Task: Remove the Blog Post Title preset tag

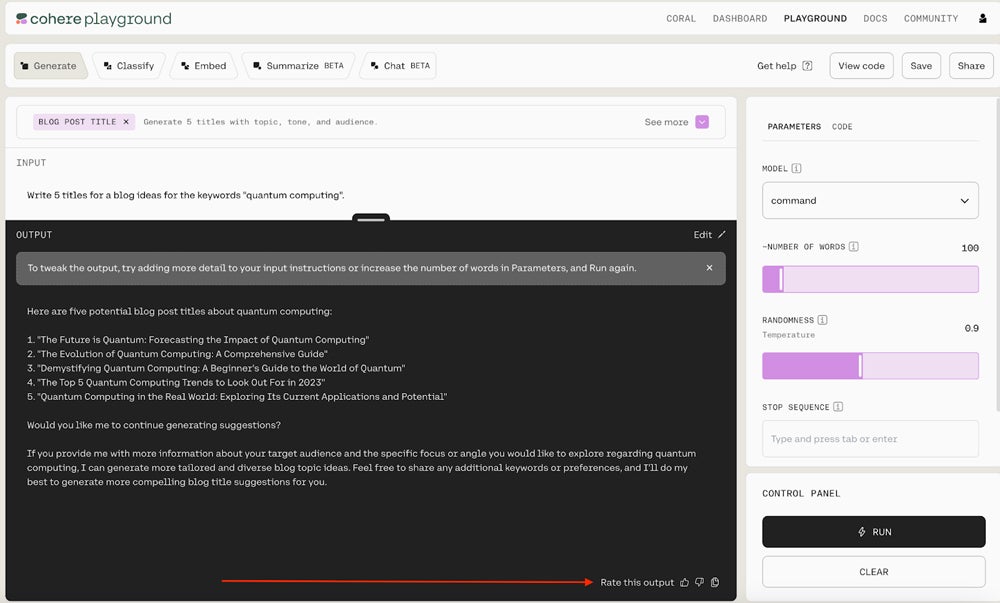Action: point(126,122)
